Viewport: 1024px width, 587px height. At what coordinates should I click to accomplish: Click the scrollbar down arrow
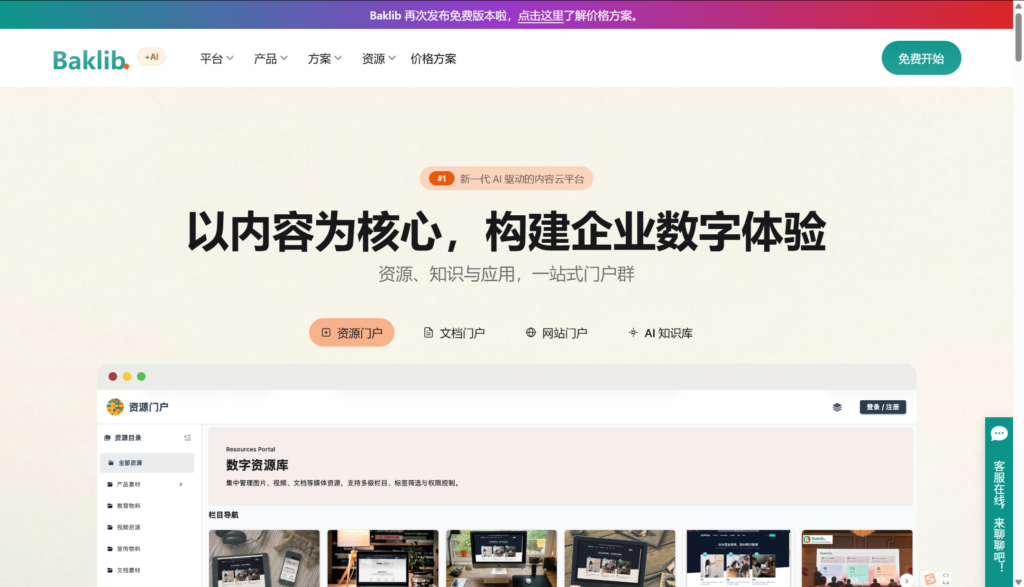pyautogui.click(x=1018, y=581)
